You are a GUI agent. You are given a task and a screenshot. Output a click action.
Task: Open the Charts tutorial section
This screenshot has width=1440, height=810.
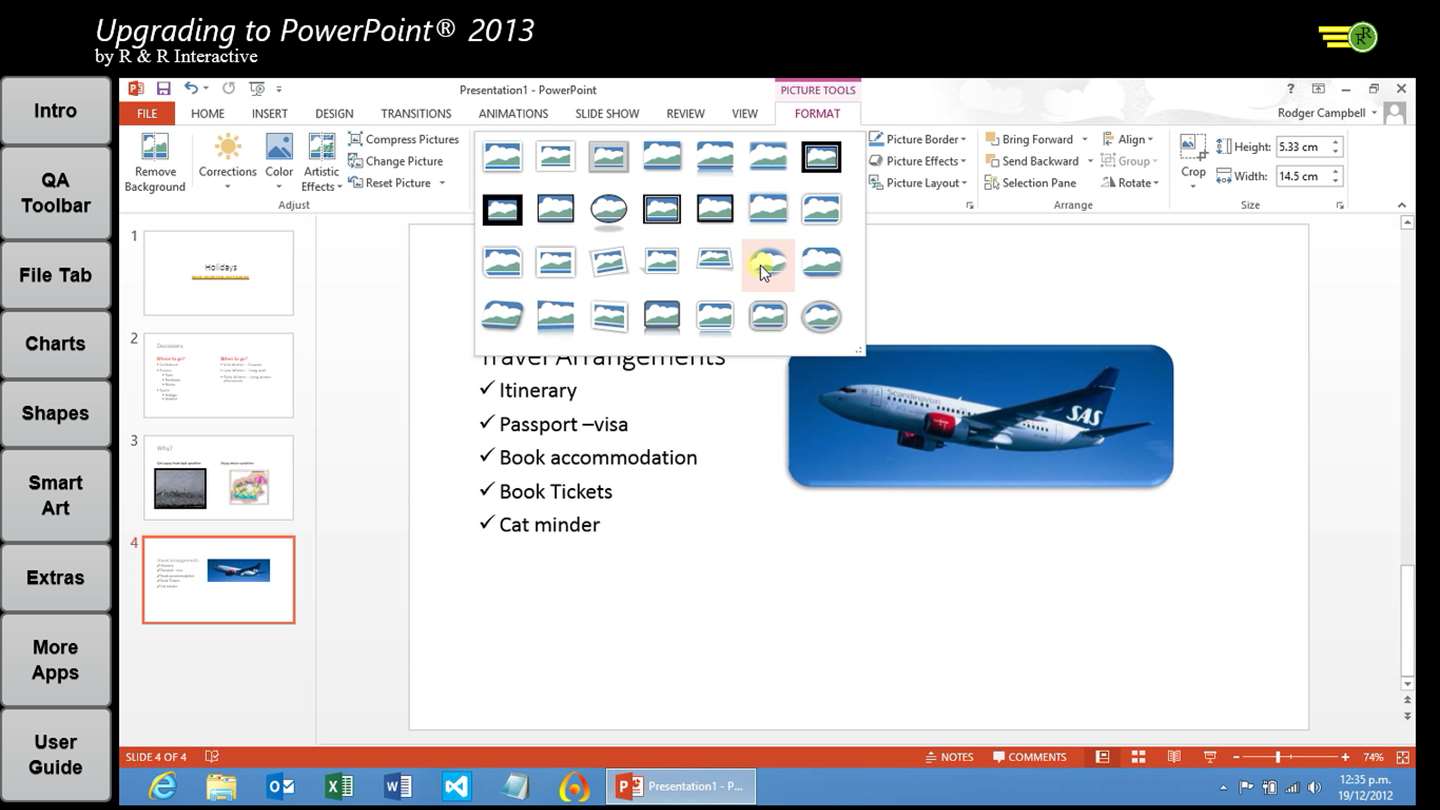tap(55, 344)
